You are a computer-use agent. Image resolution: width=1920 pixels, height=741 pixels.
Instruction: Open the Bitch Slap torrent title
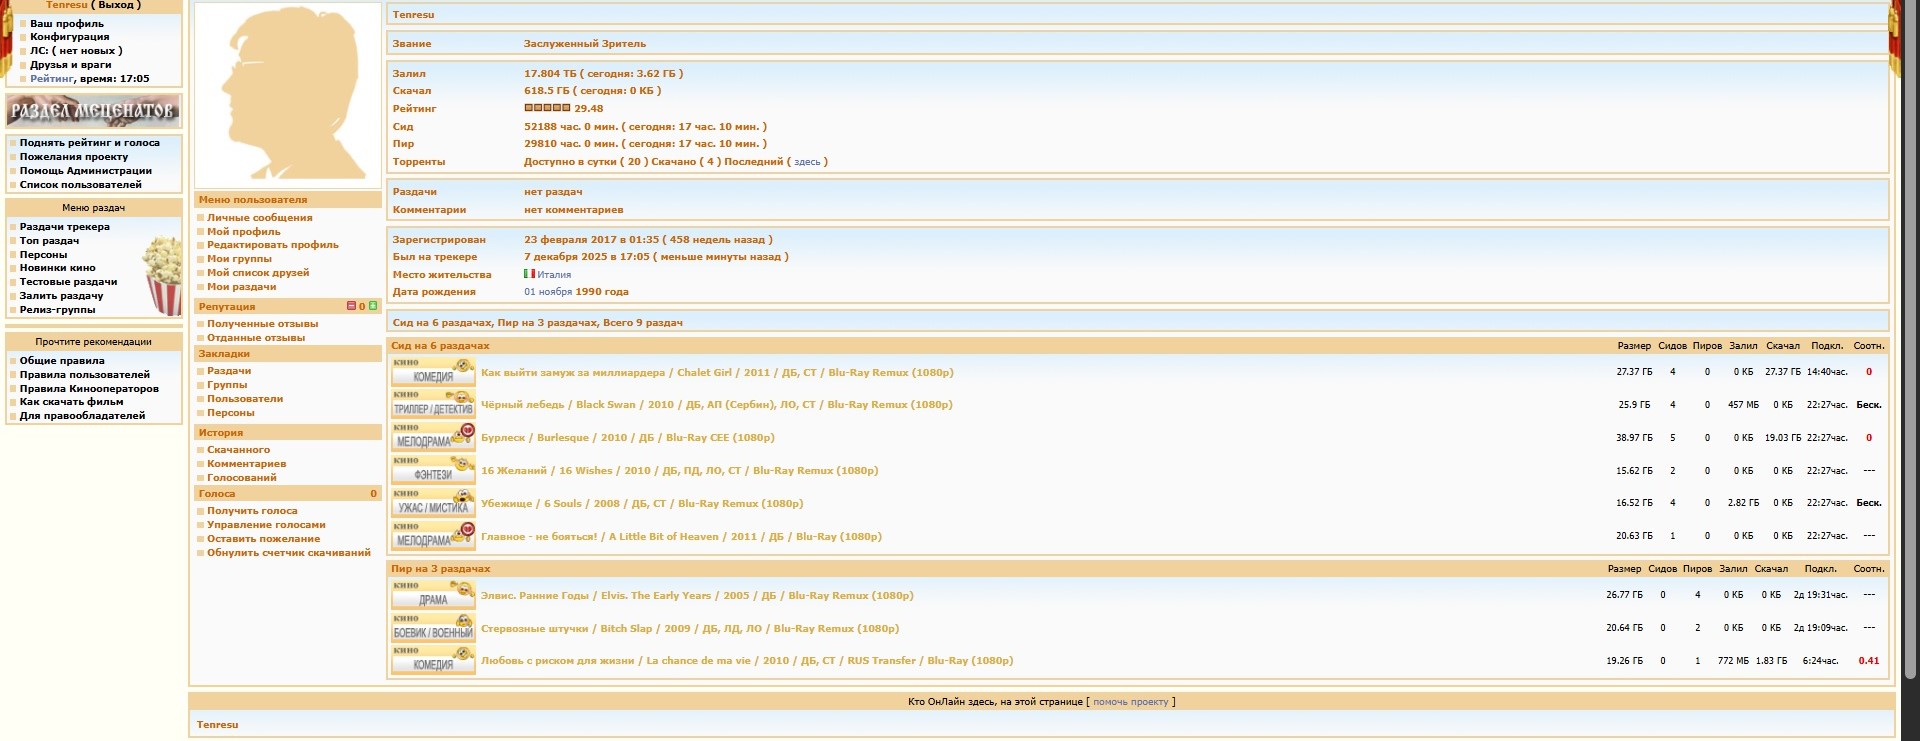point(690,629)
